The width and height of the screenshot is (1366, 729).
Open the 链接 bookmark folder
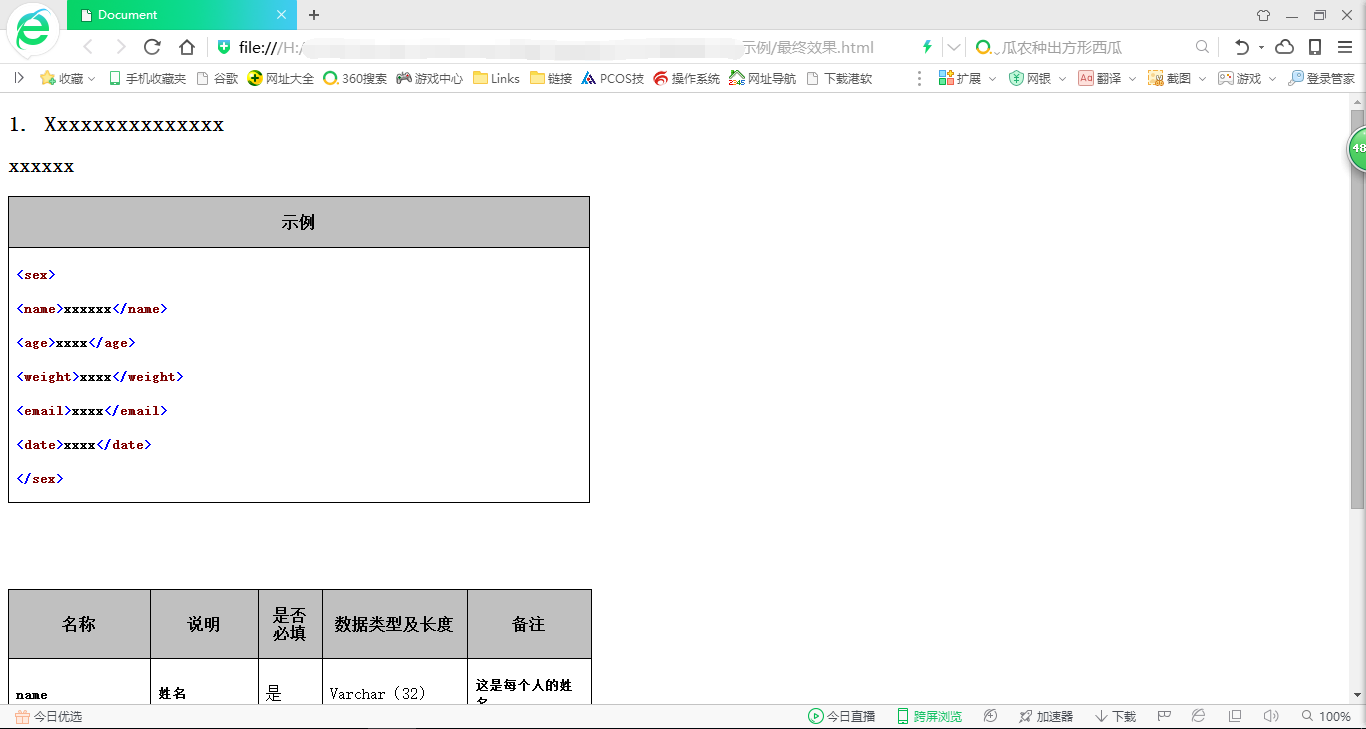551,78
